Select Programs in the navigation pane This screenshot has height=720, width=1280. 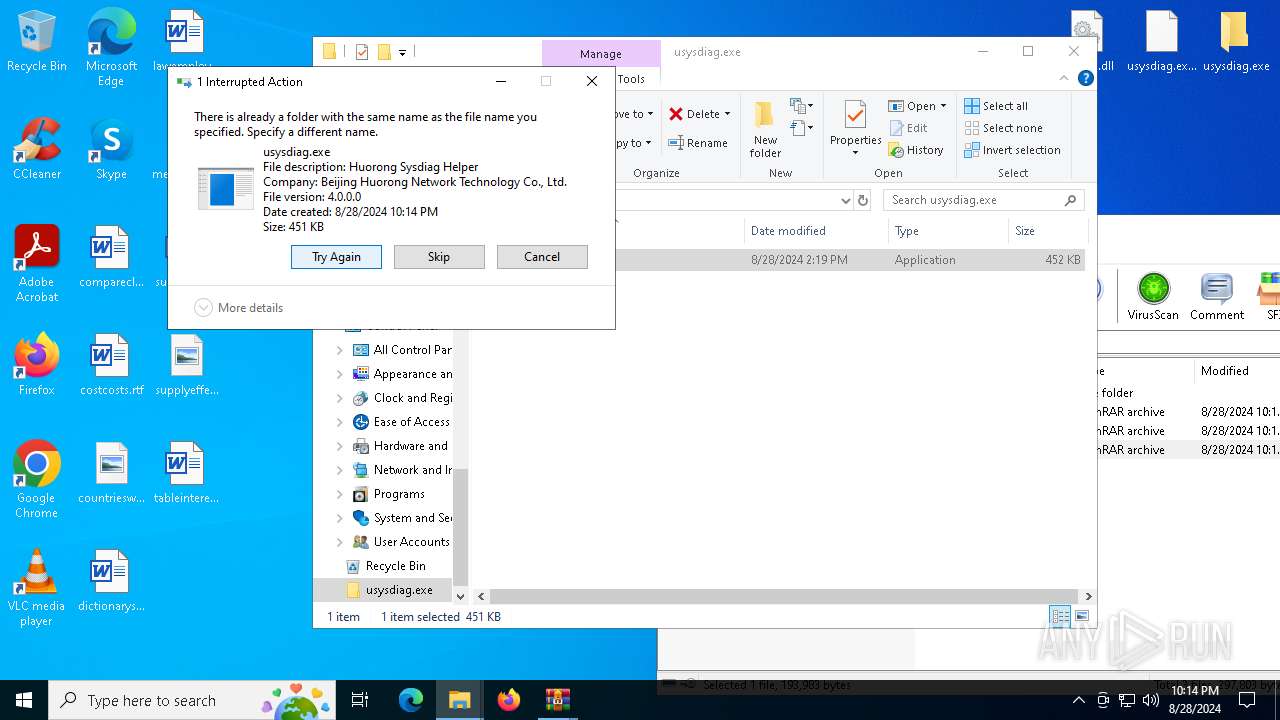[x=389, y=494]
